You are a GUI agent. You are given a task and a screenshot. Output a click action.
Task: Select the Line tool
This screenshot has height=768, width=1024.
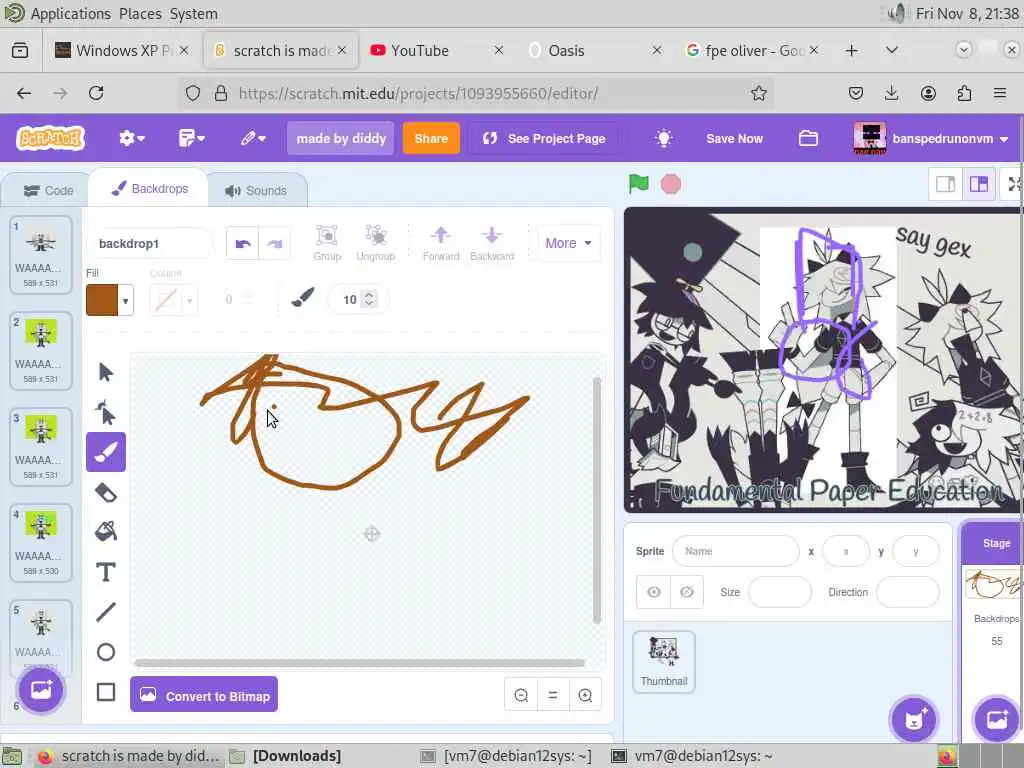[106, 612]
